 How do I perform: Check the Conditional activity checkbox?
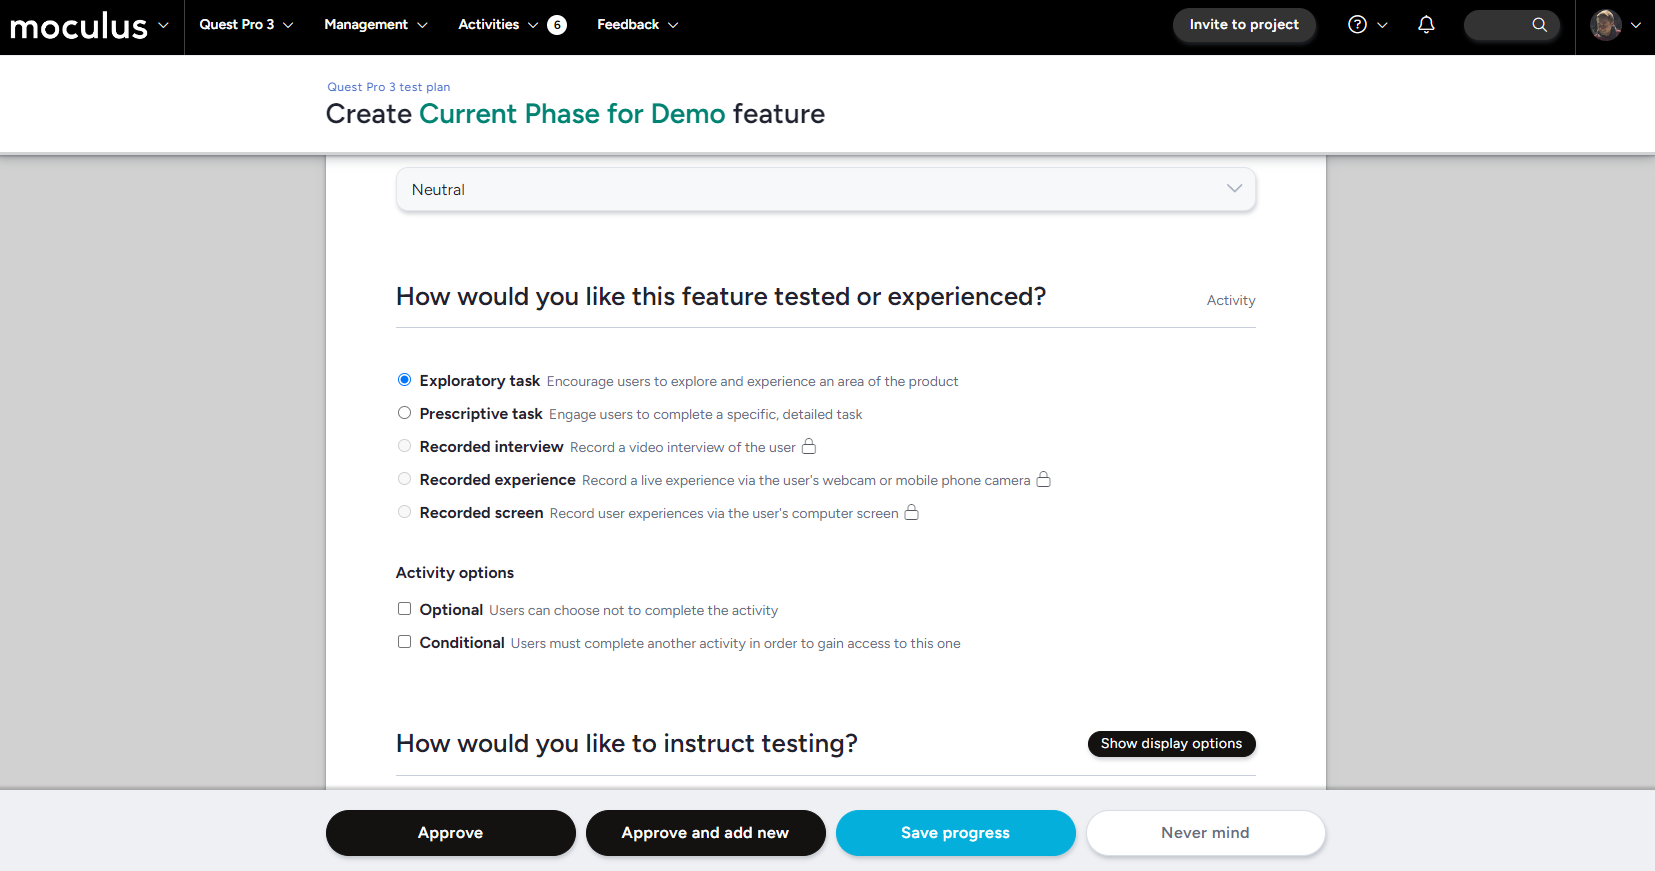(x=404, y=642)
